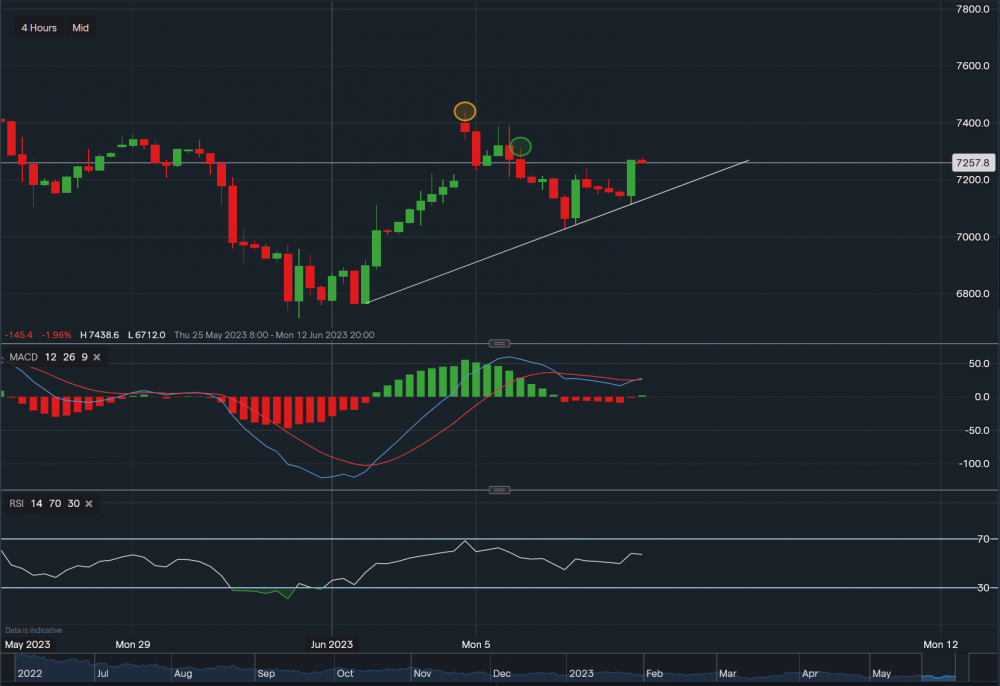This screenshot has width=1000, height=686.
Task: Click the RSI parameters "14 70 30"
Action: coord(55,503)
